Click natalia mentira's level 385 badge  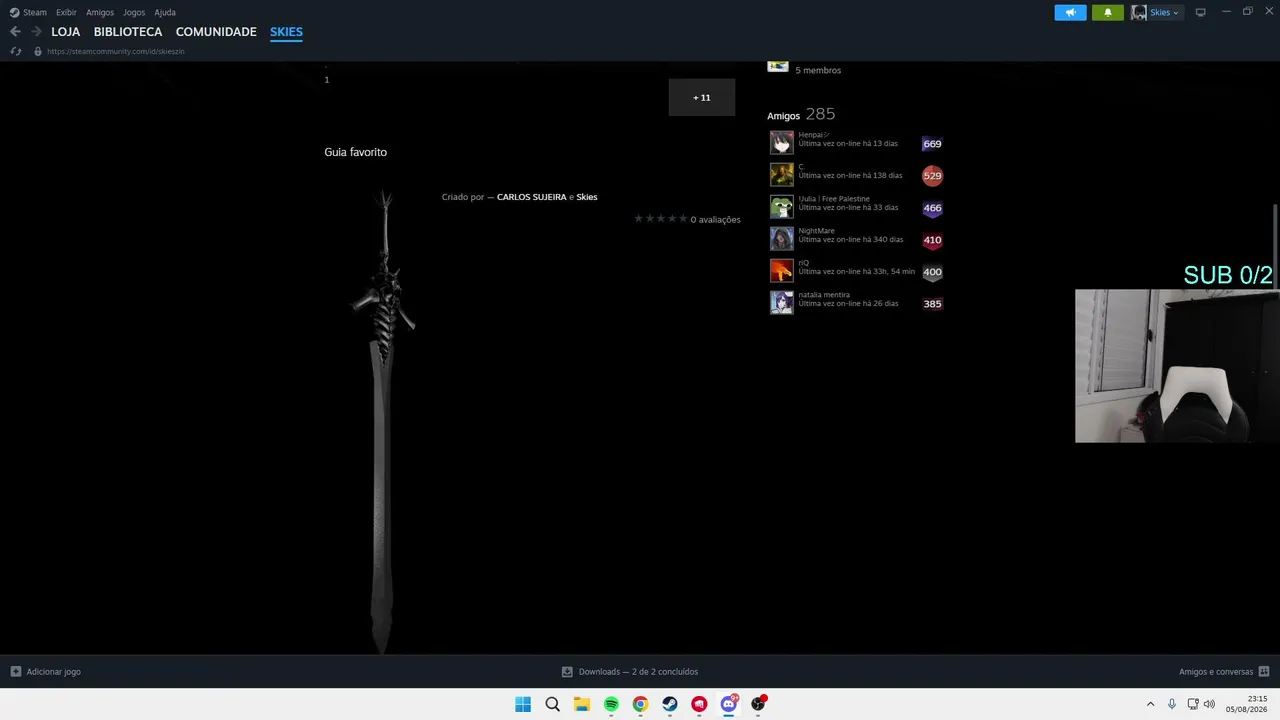[x=932, y=304]
